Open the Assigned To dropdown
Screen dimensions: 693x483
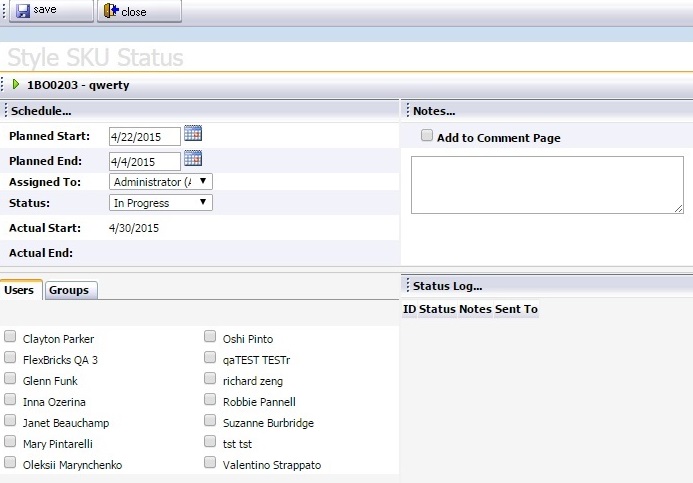coord(161,182)
